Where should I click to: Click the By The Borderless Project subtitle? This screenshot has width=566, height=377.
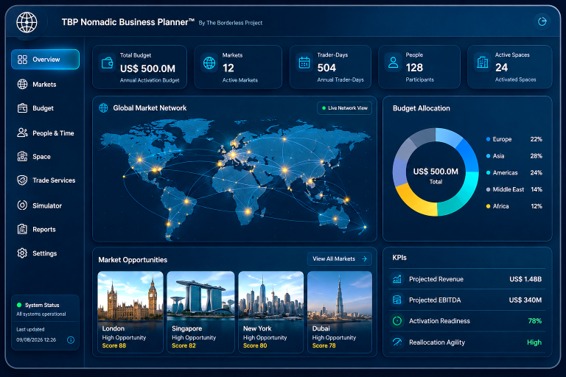[x=230, y=23]
